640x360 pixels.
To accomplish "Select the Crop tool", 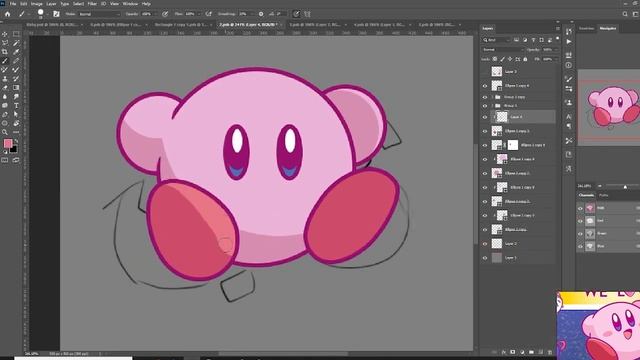I will [5, 52].
